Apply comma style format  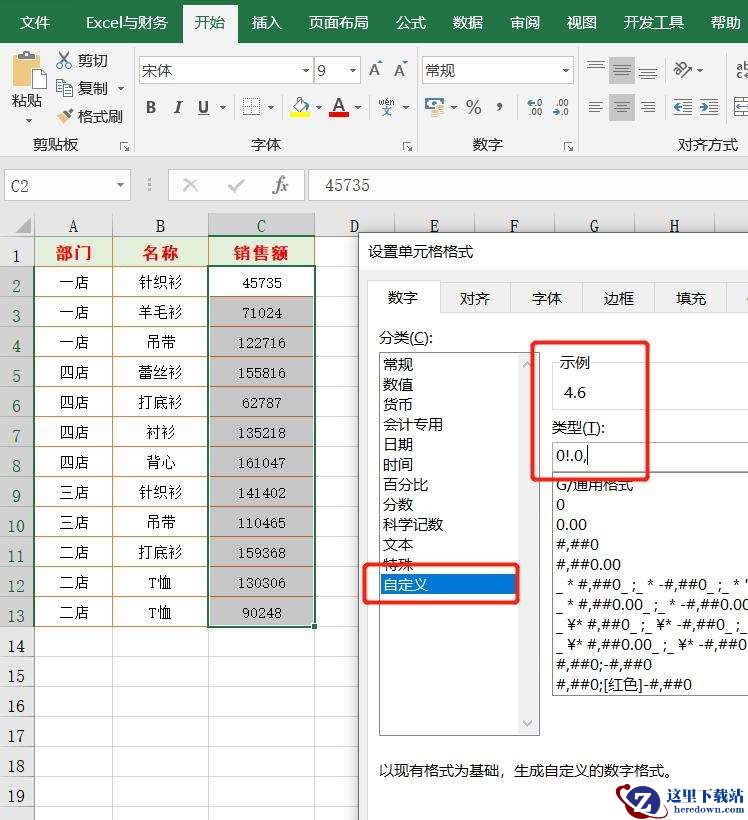pos(500,107)
